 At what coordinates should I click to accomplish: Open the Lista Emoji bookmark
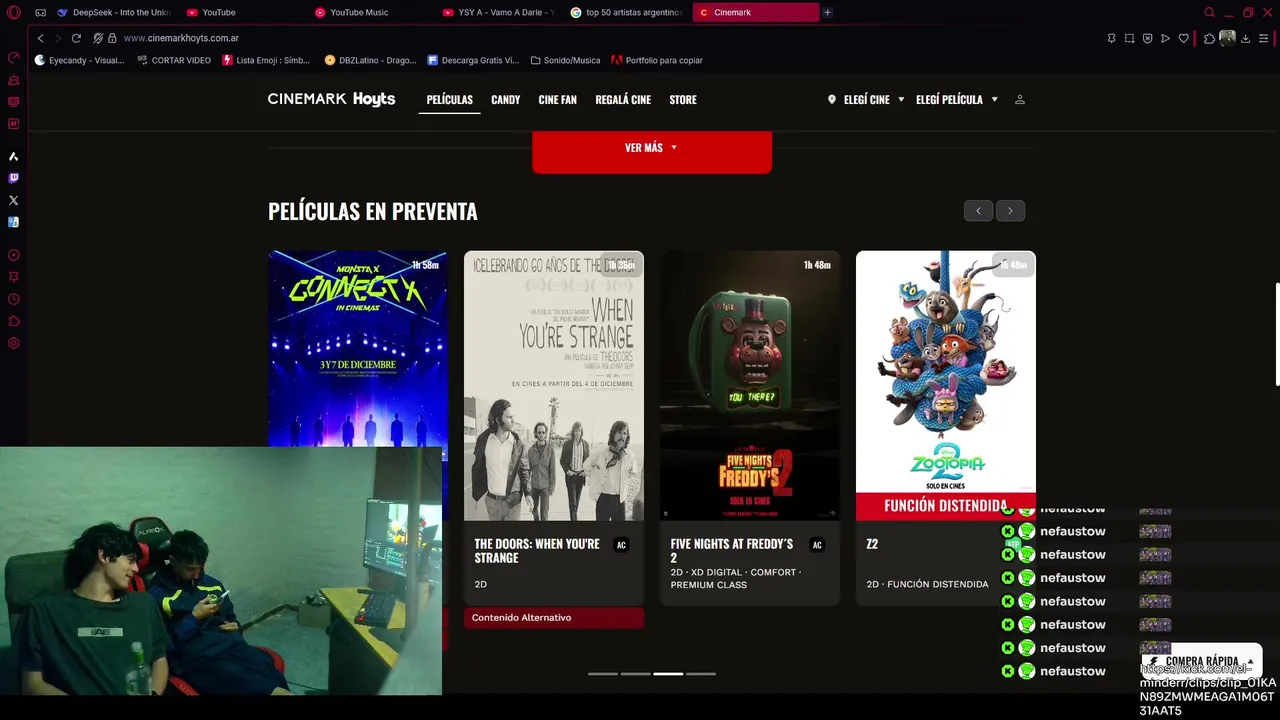pos(266,60)
